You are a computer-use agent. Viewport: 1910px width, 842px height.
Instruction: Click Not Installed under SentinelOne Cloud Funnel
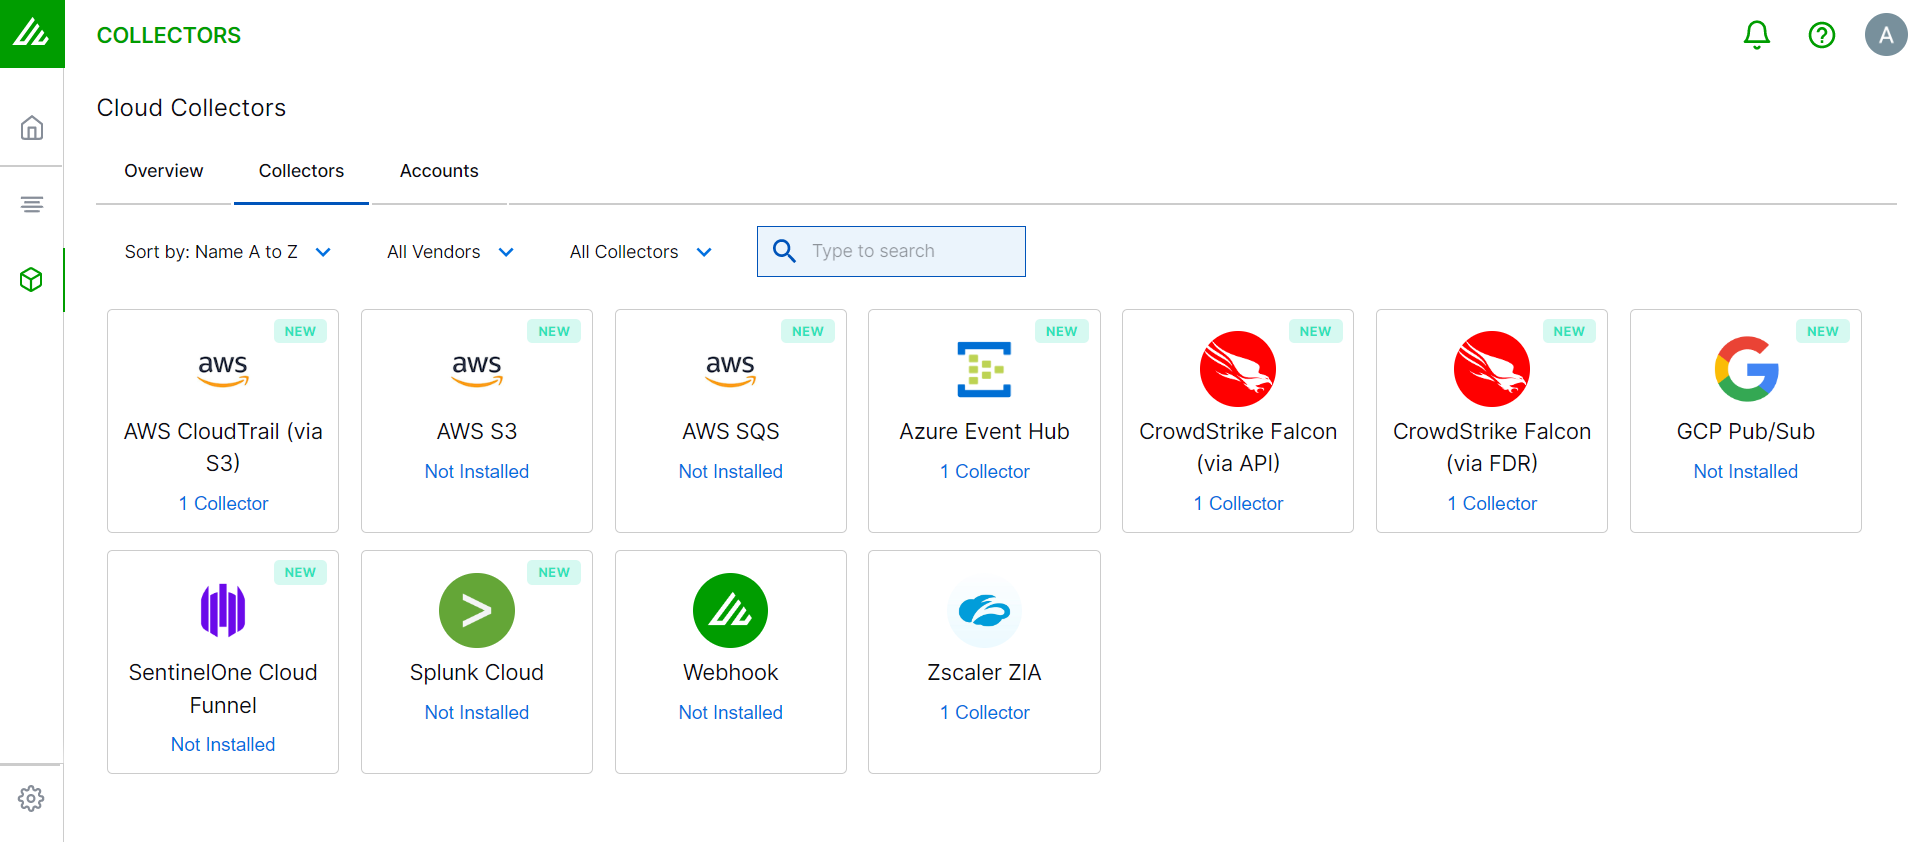click(223, 744)
